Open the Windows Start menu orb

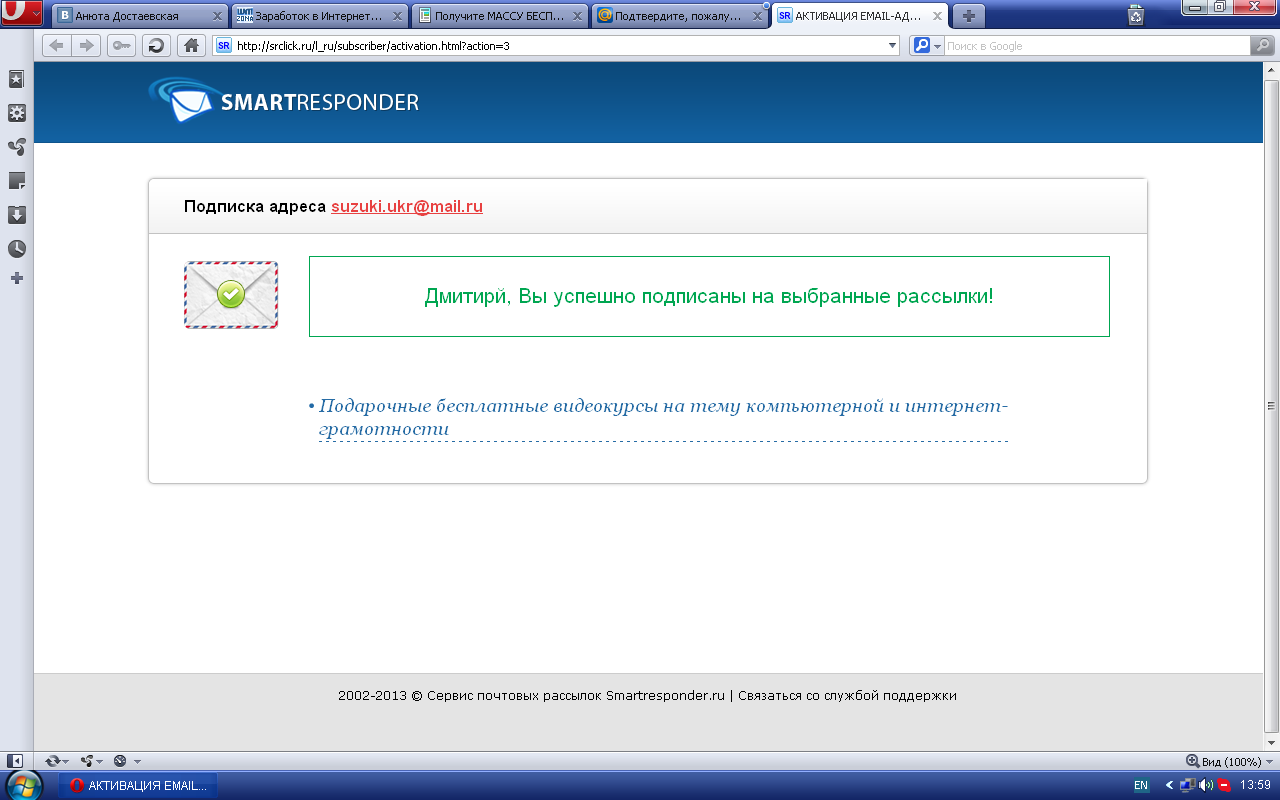pyautogui.click(x=24, y=784)
